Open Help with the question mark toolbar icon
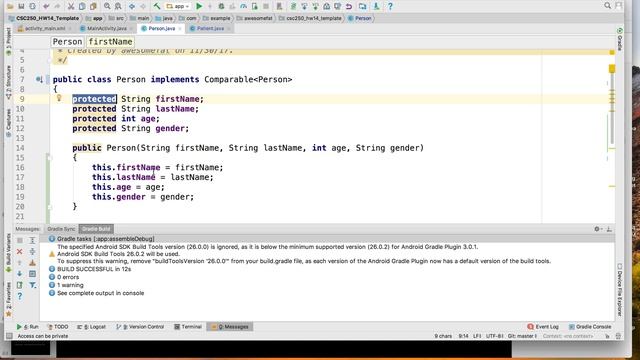640x360 pixels. pos(390,6)
